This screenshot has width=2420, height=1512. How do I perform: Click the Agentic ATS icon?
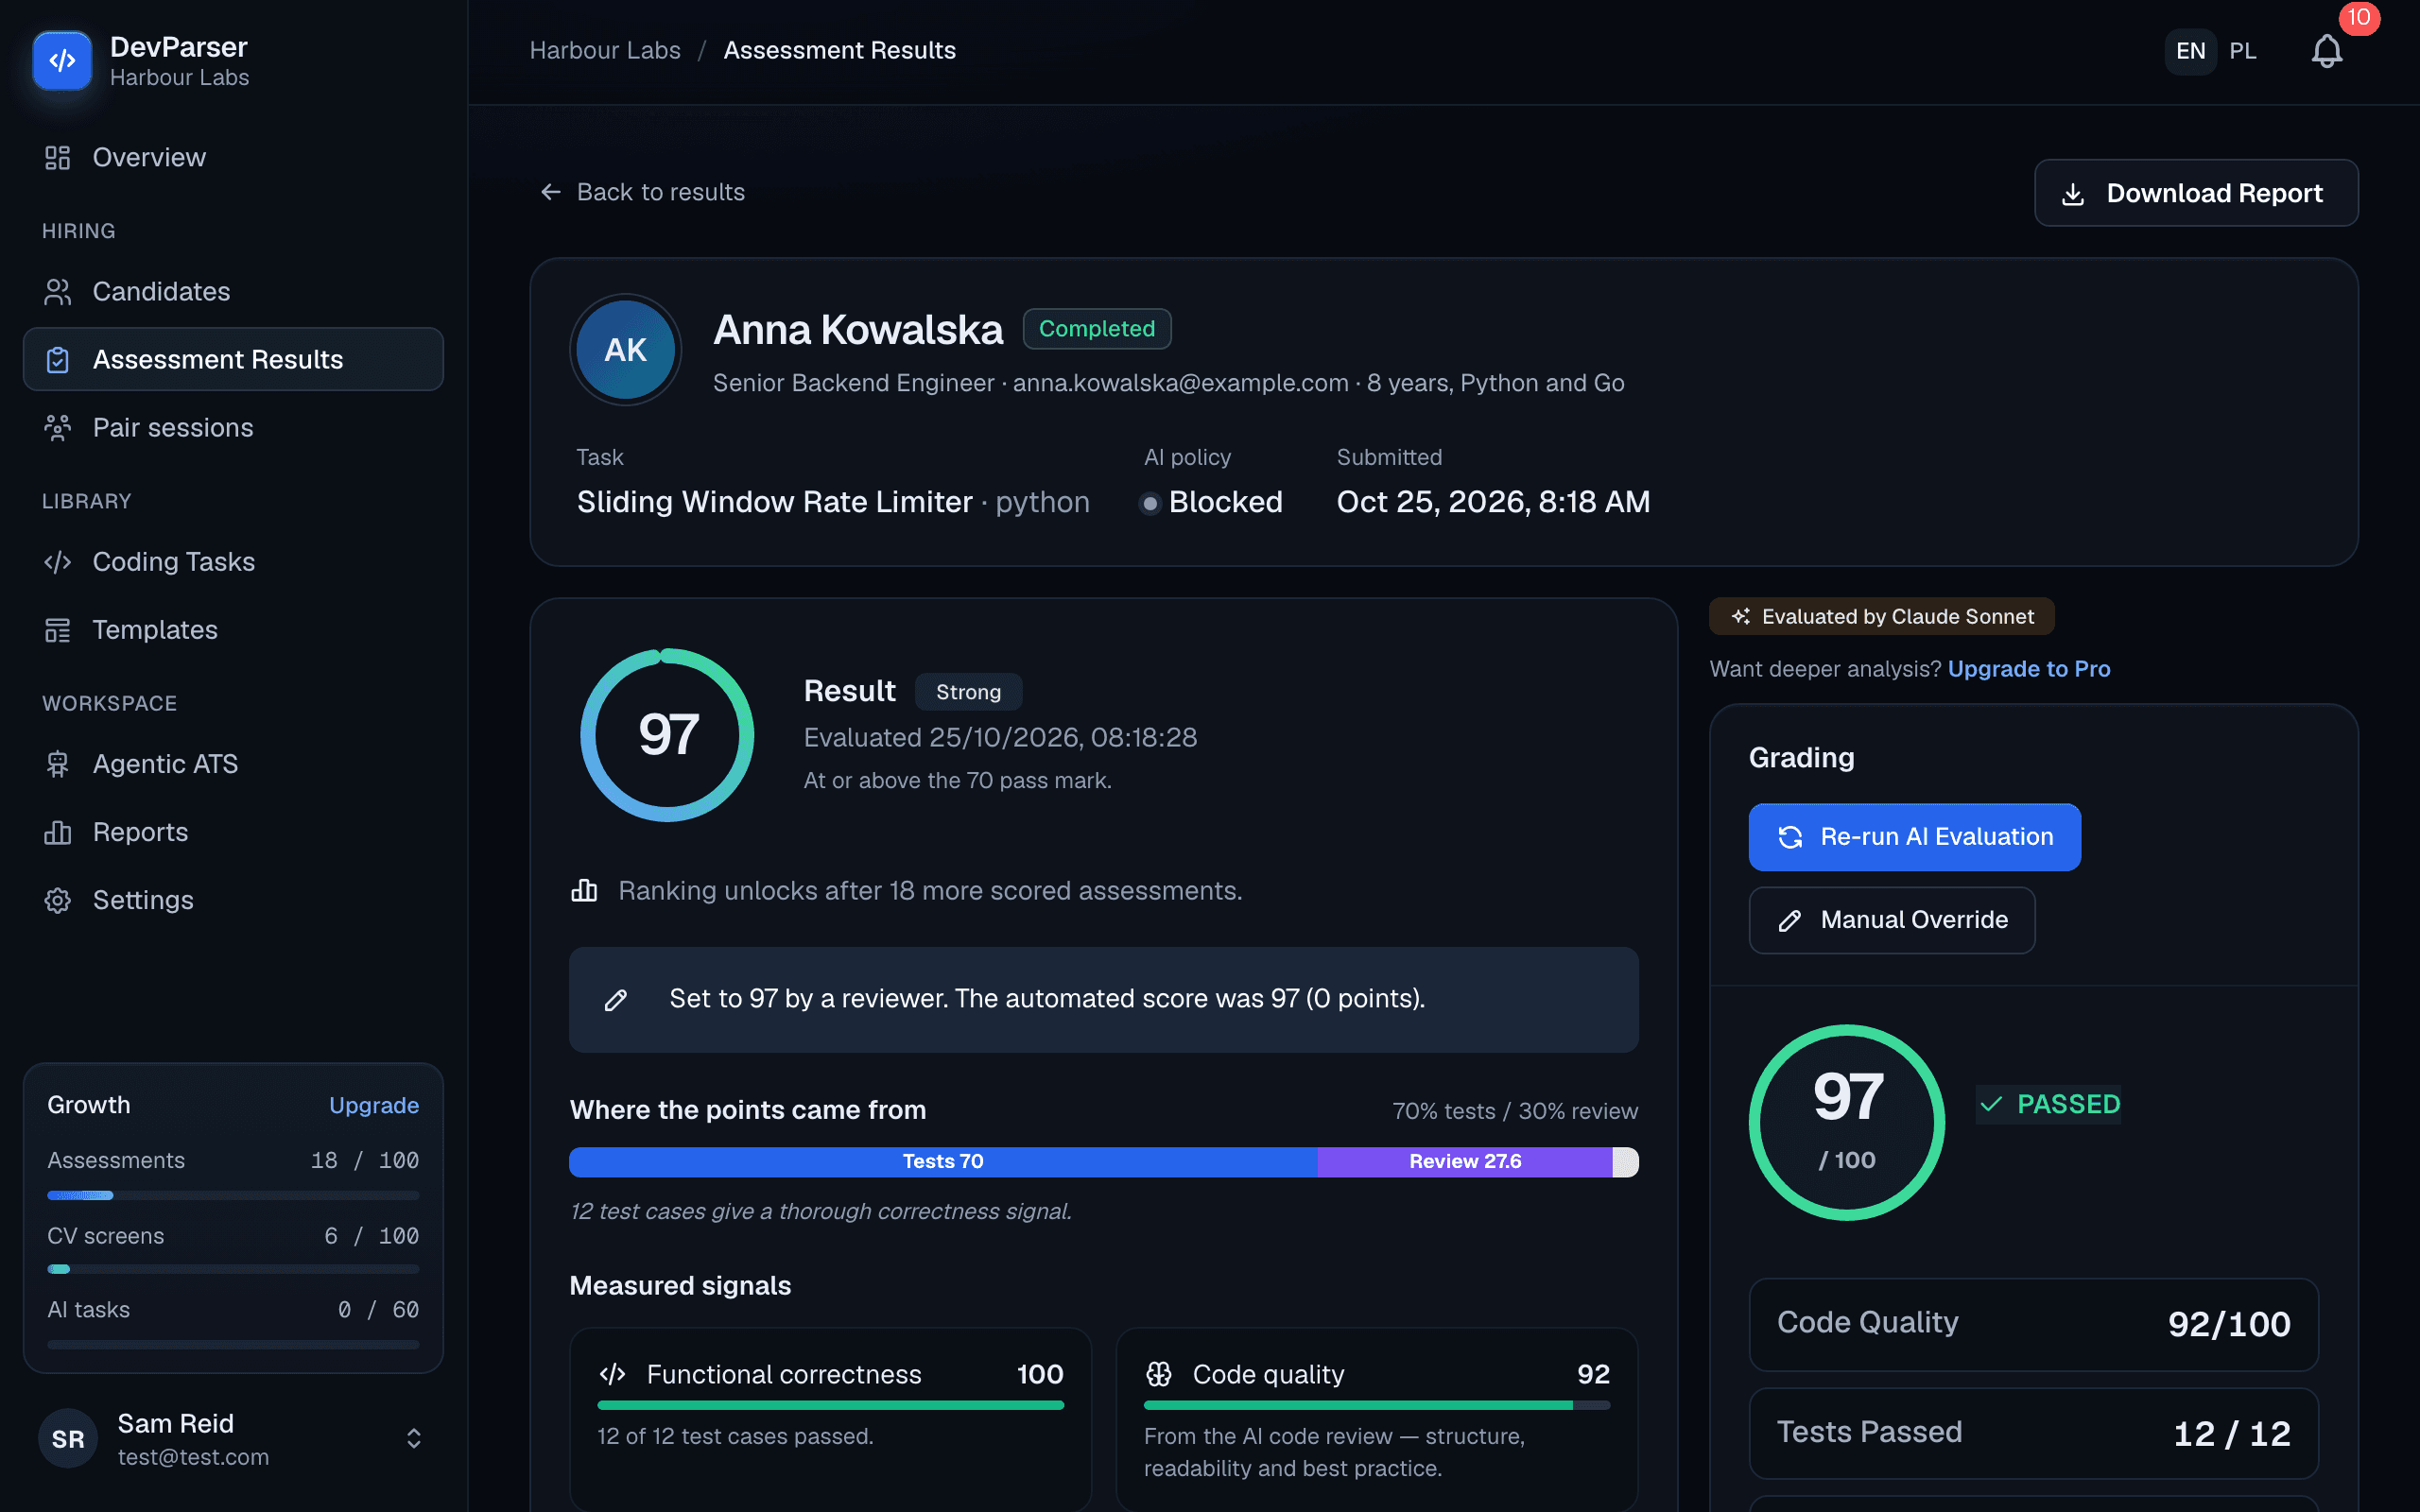coord(57,764)
